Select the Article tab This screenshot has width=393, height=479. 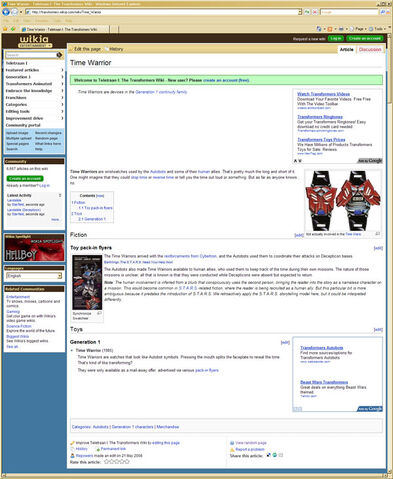coord(346,49)
